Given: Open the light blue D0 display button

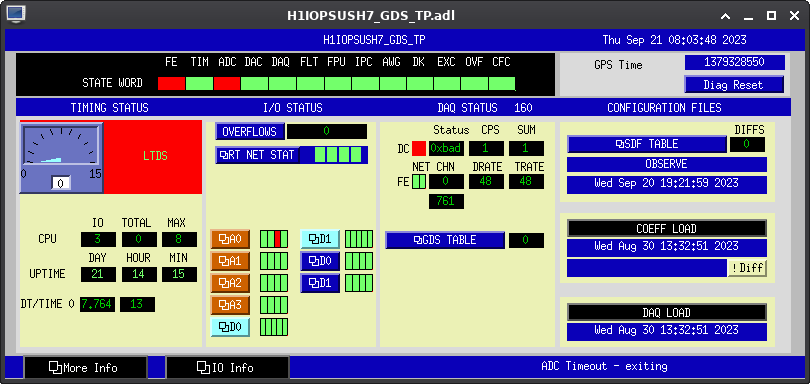Looking at the screenshot, I should 230,327.
